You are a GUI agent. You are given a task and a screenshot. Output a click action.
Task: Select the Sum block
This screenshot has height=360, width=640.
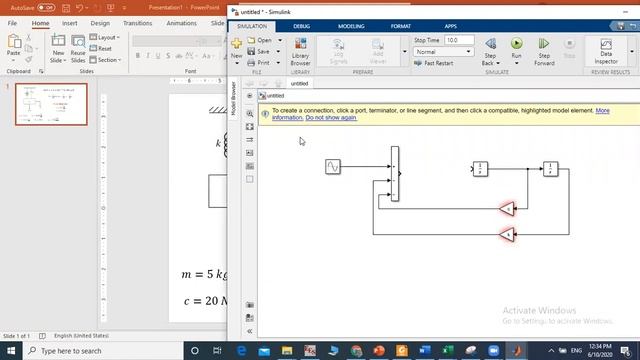(395, 173)
